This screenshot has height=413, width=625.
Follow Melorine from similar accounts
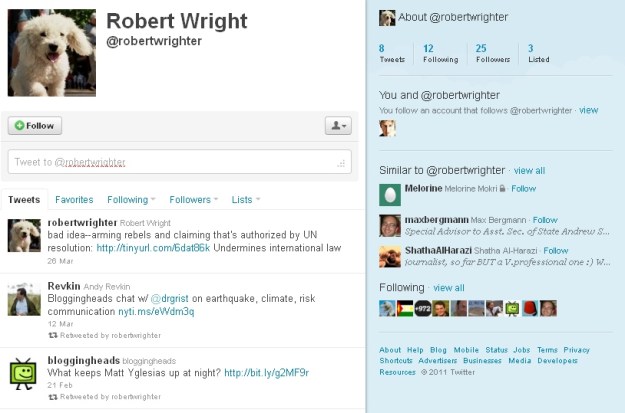(x=523, y=189)
